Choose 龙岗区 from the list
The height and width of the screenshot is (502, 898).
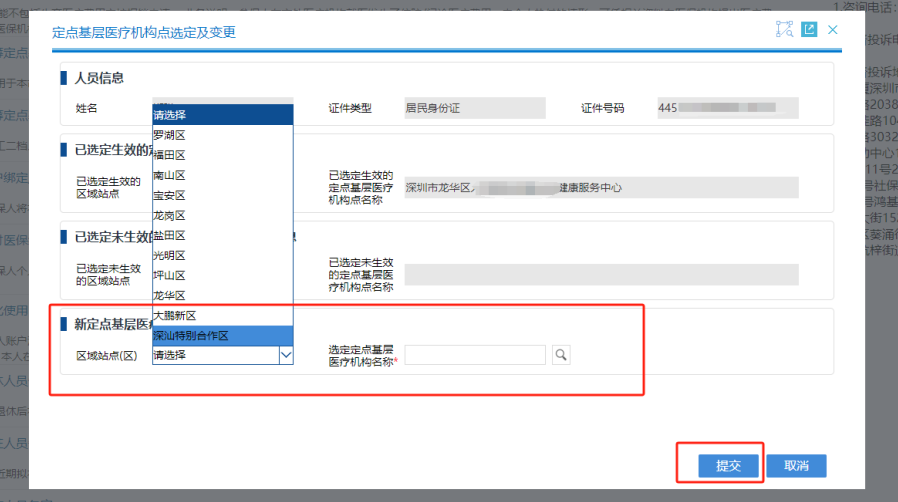170,215
